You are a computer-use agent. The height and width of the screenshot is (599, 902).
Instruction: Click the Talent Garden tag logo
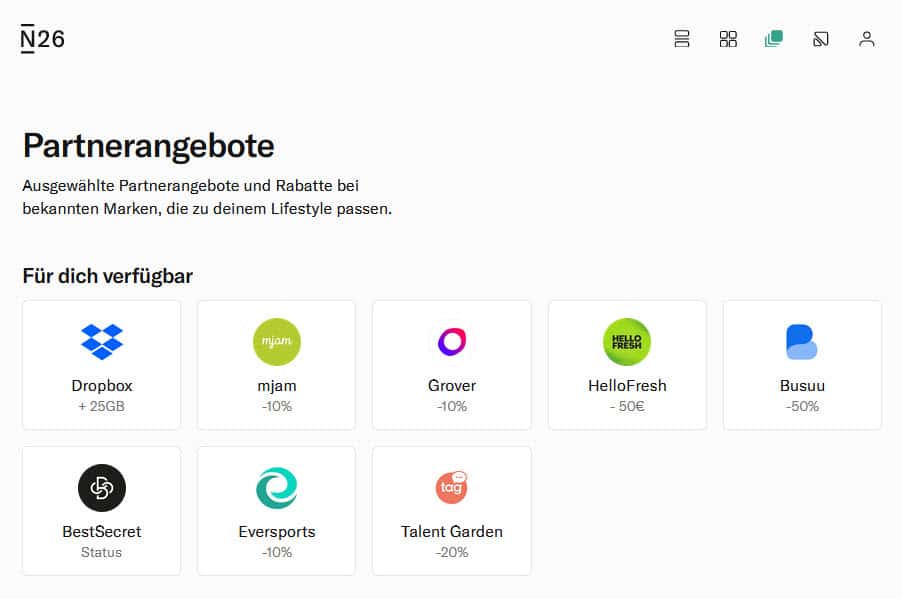click(x=452, y=487)
